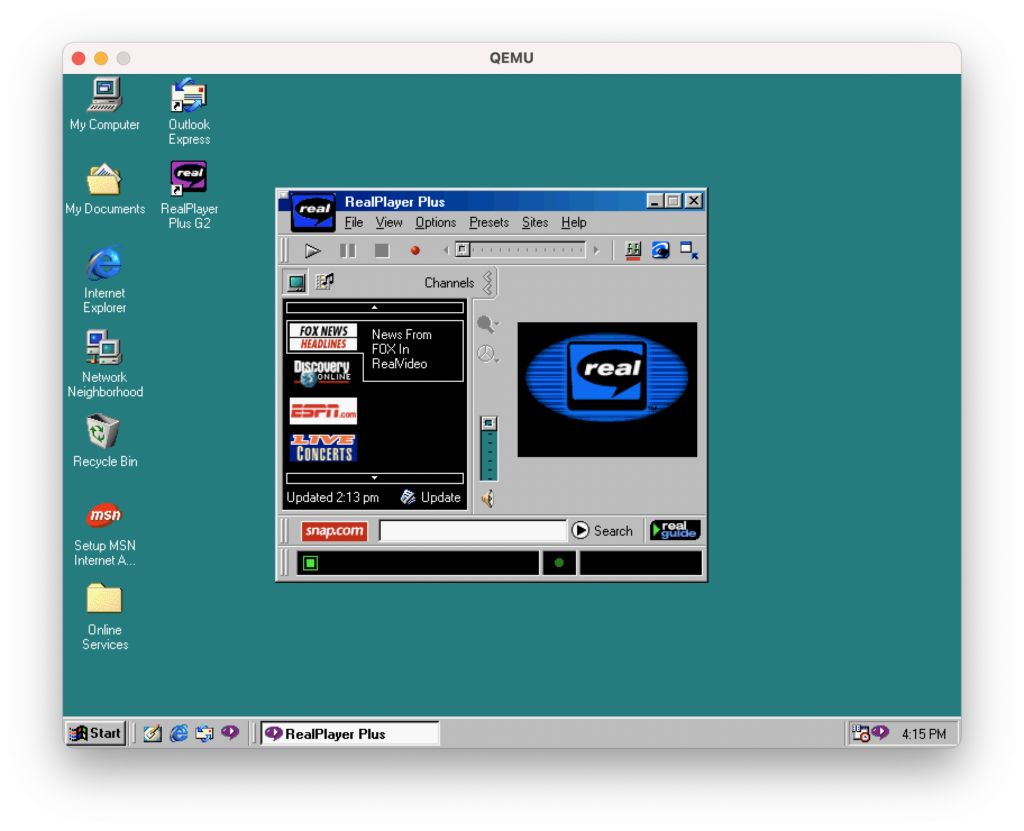Select the RealPlayer Plus G2 desktop shortcut

click(x=189, y=195)
